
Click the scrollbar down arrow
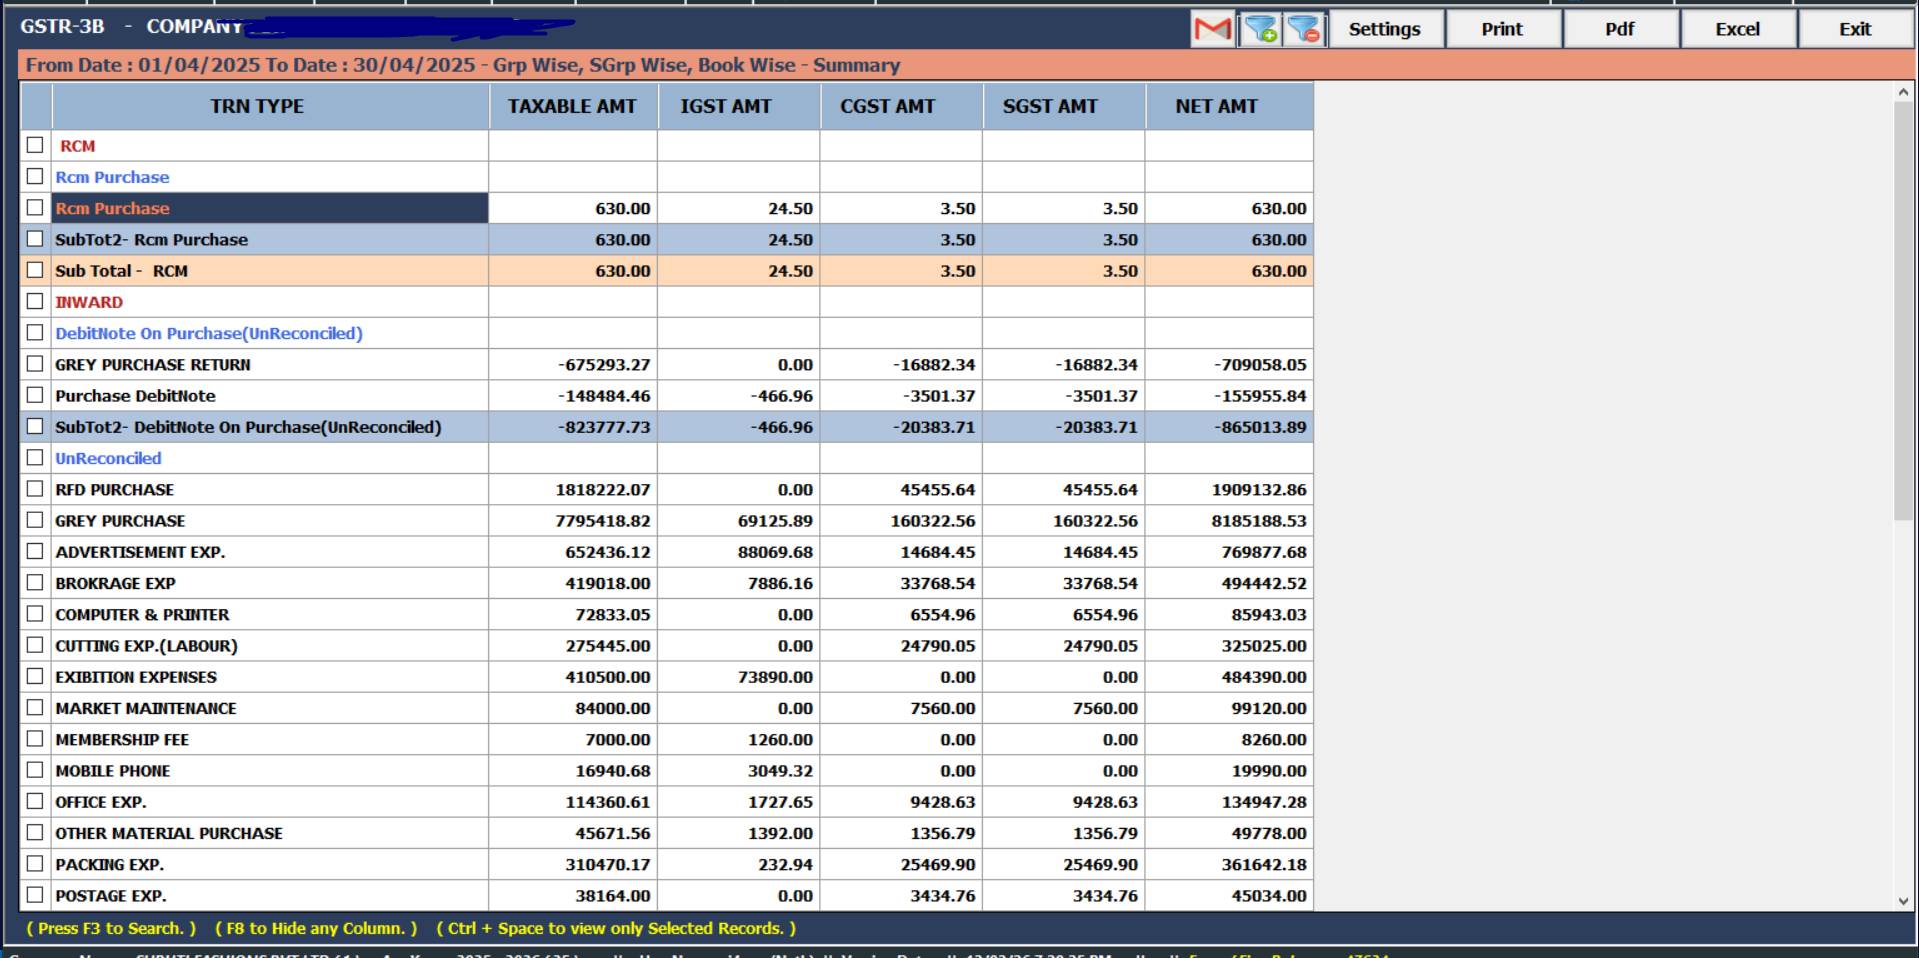[1901, 898]
